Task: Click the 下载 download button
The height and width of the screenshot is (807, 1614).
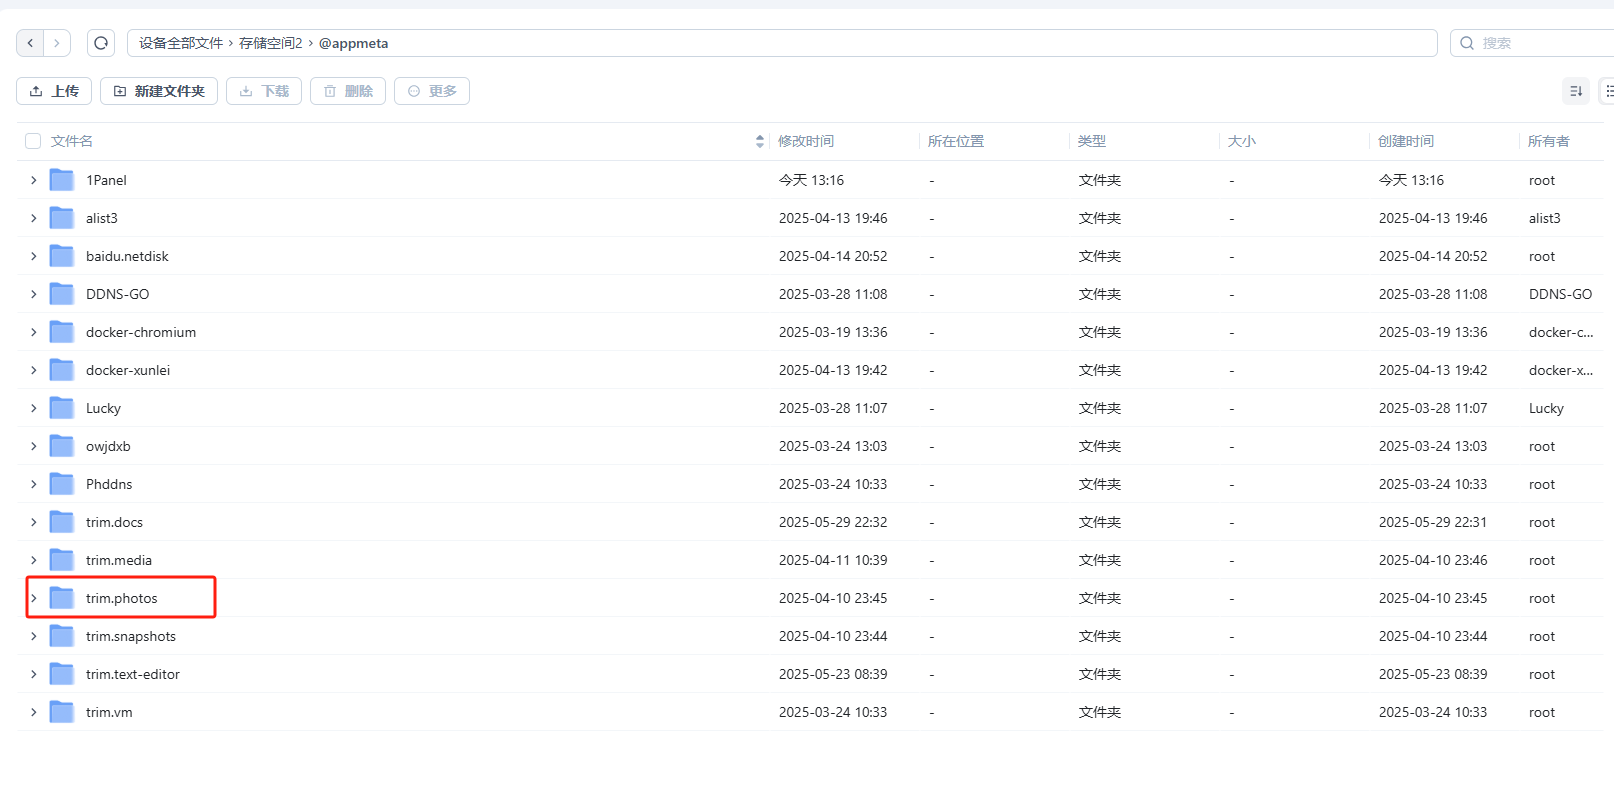Action: point(264,91)
